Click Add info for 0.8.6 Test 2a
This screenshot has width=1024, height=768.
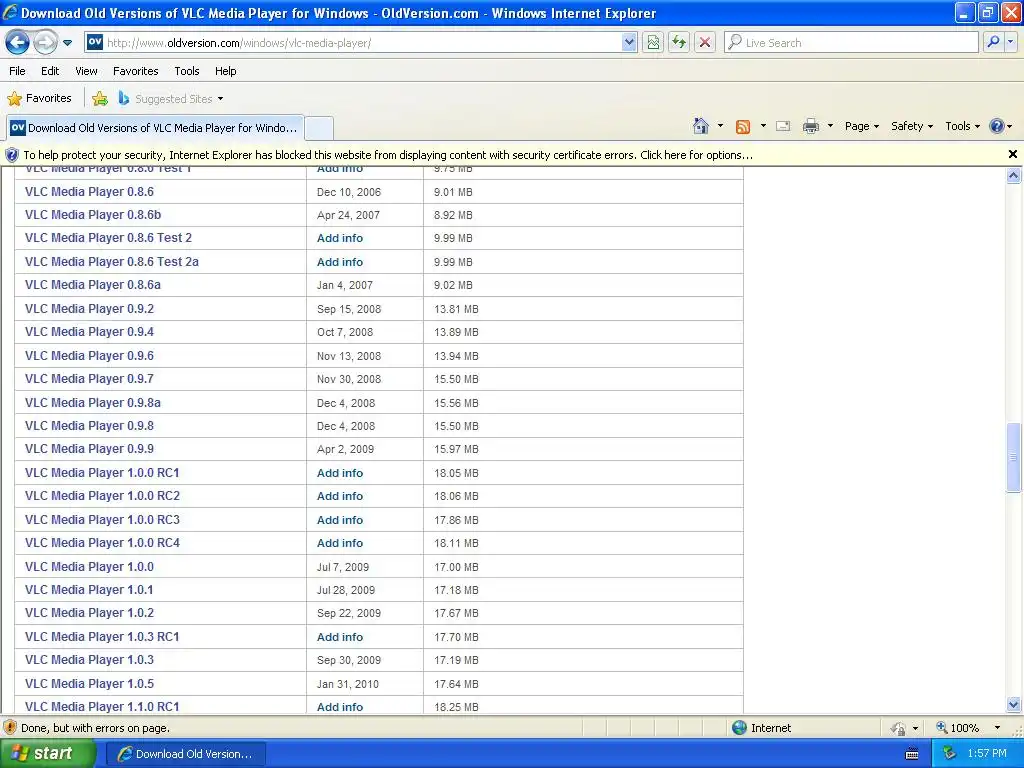click(x=340, y=262)
